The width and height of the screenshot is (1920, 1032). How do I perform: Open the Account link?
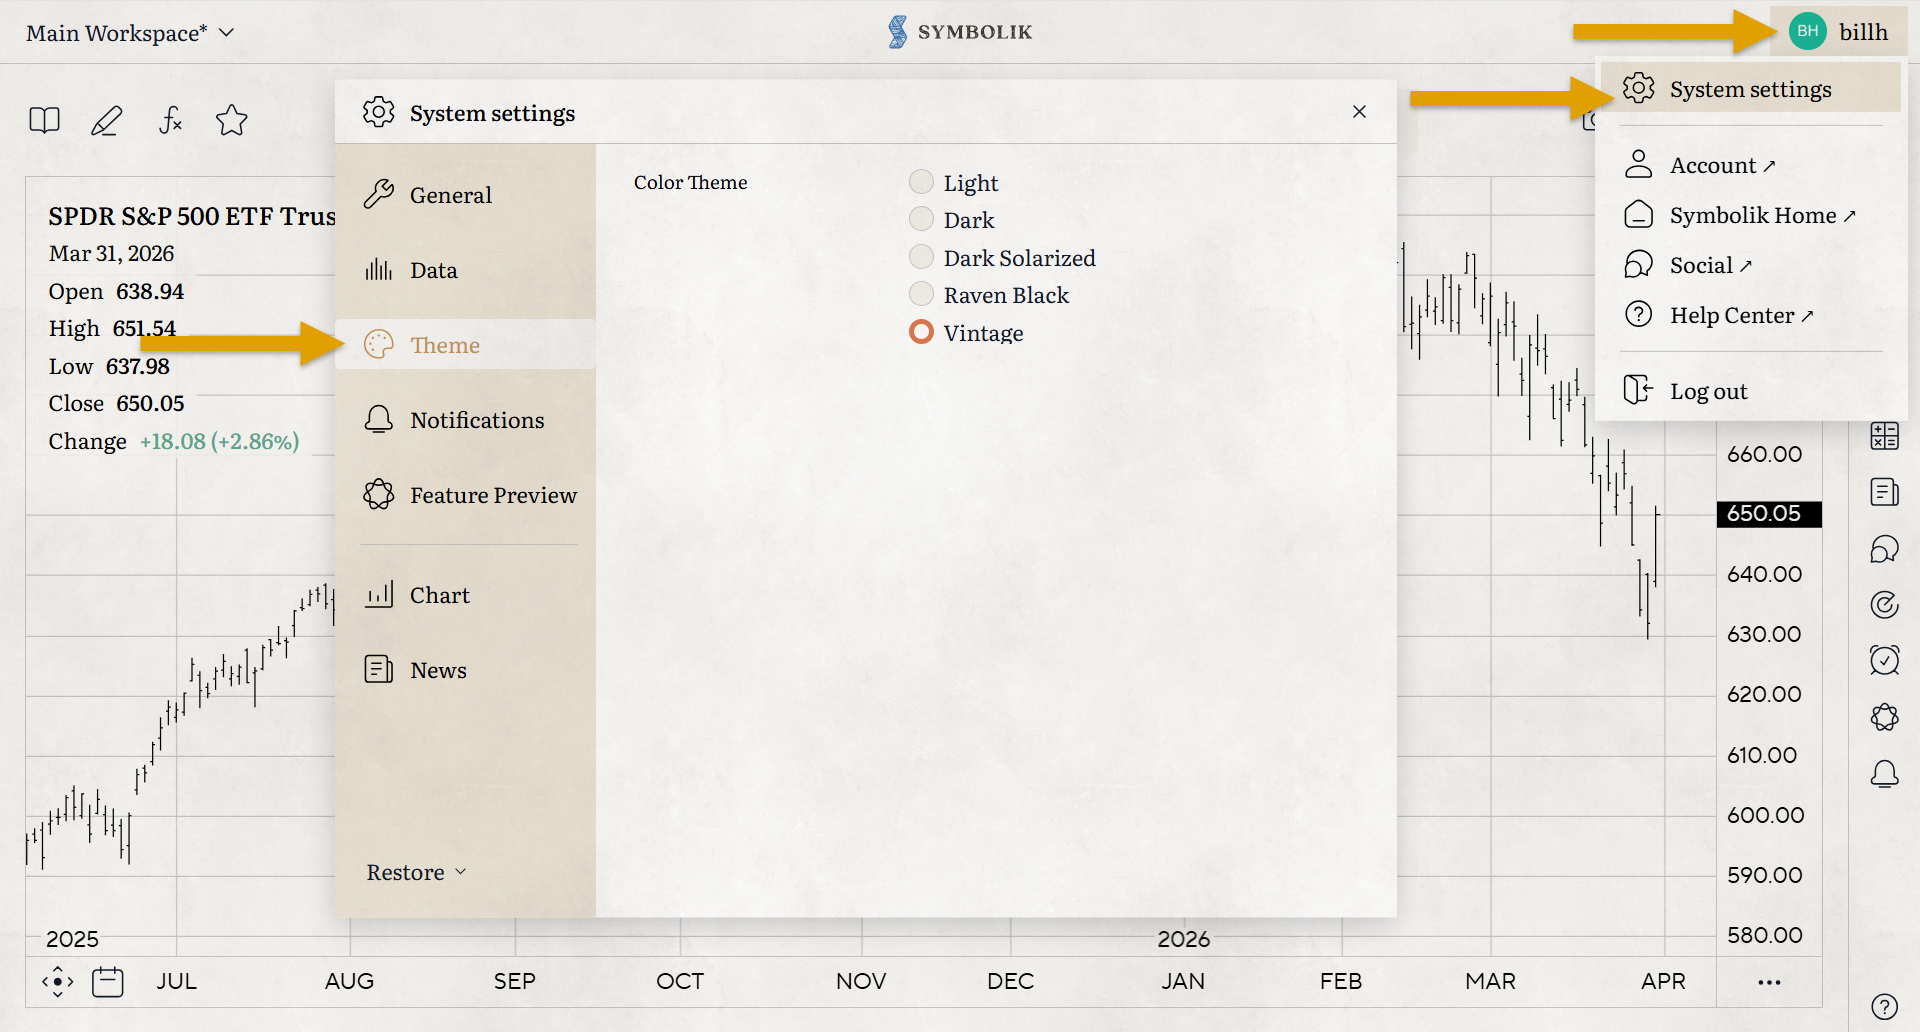(x=1713, y=165)
